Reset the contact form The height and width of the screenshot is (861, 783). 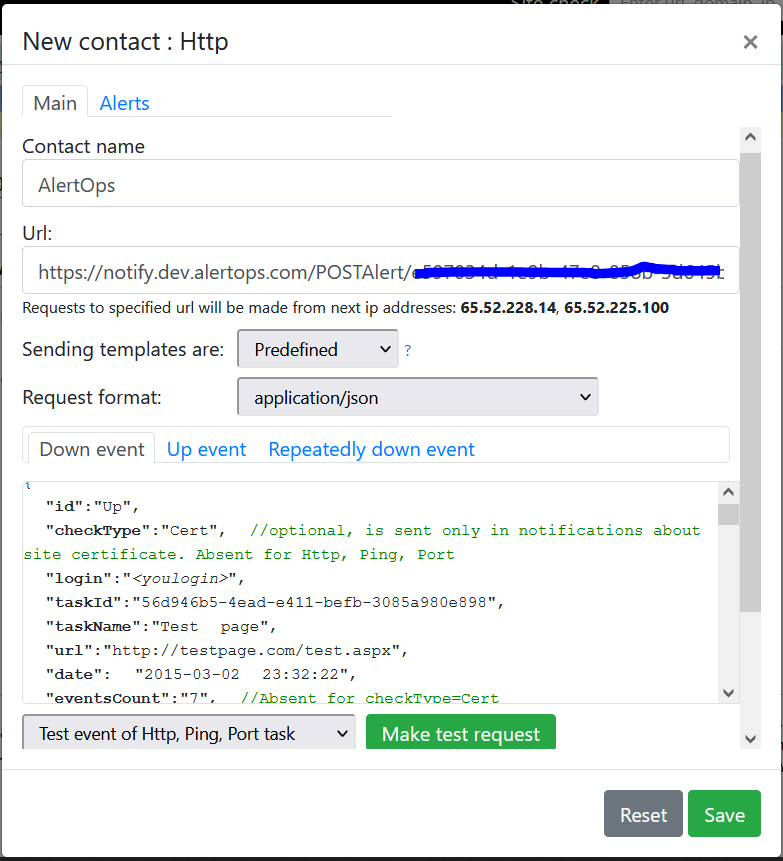(643, 814)
